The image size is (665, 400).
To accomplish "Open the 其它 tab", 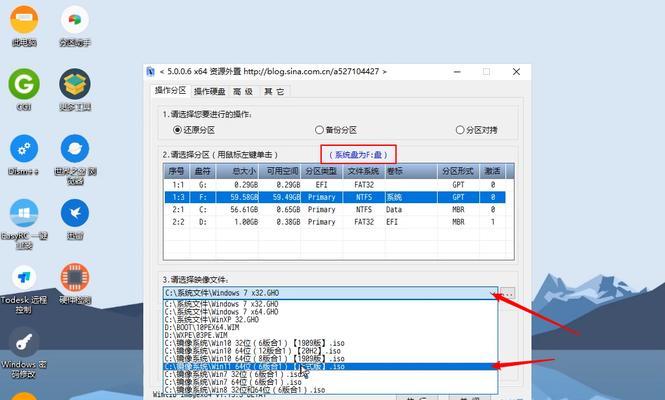I will [x=274, y=91].
